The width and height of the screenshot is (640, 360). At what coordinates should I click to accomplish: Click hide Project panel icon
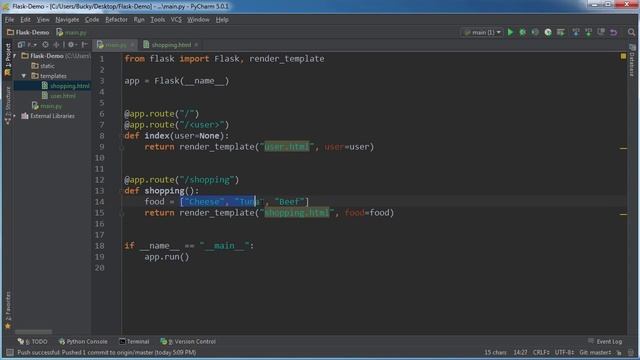coord(84,44)
